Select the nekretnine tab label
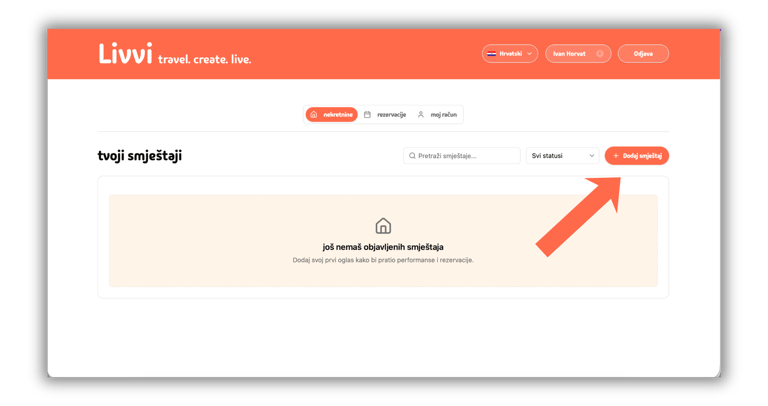Viewport: 768px width, 406px height. [x=338, y=115]
